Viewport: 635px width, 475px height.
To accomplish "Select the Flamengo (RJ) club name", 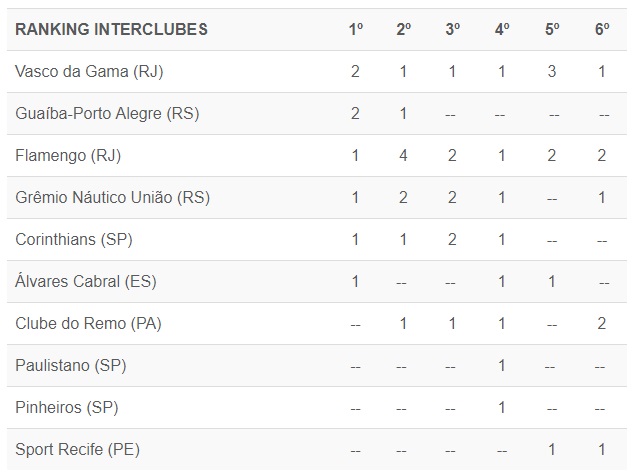I will (x=69, y=155).
